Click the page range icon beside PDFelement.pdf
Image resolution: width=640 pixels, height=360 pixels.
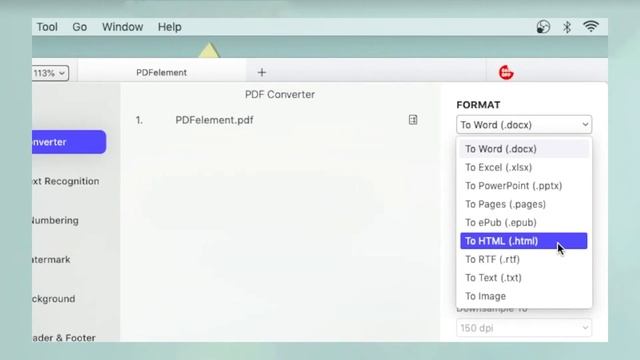click(413, 120)
